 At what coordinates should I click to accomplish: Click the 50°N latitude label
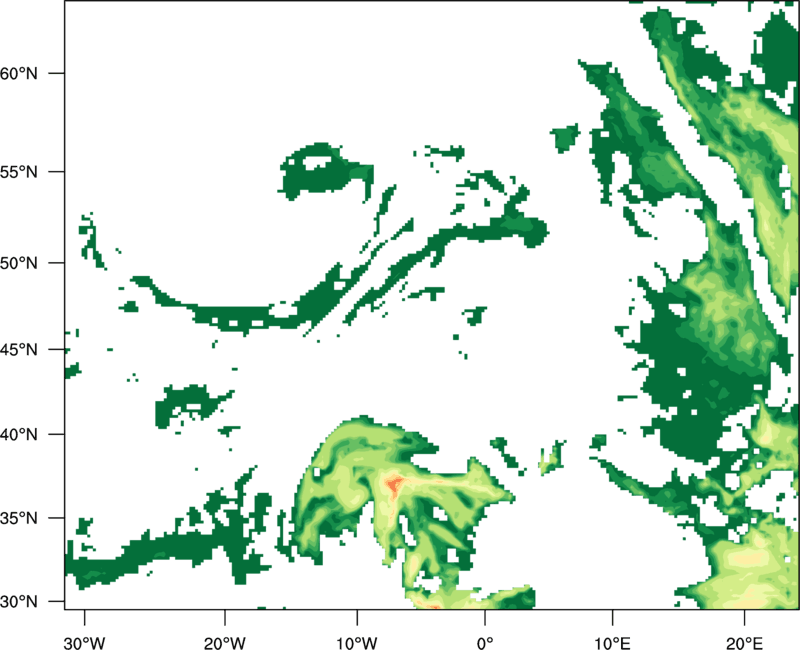18,263
